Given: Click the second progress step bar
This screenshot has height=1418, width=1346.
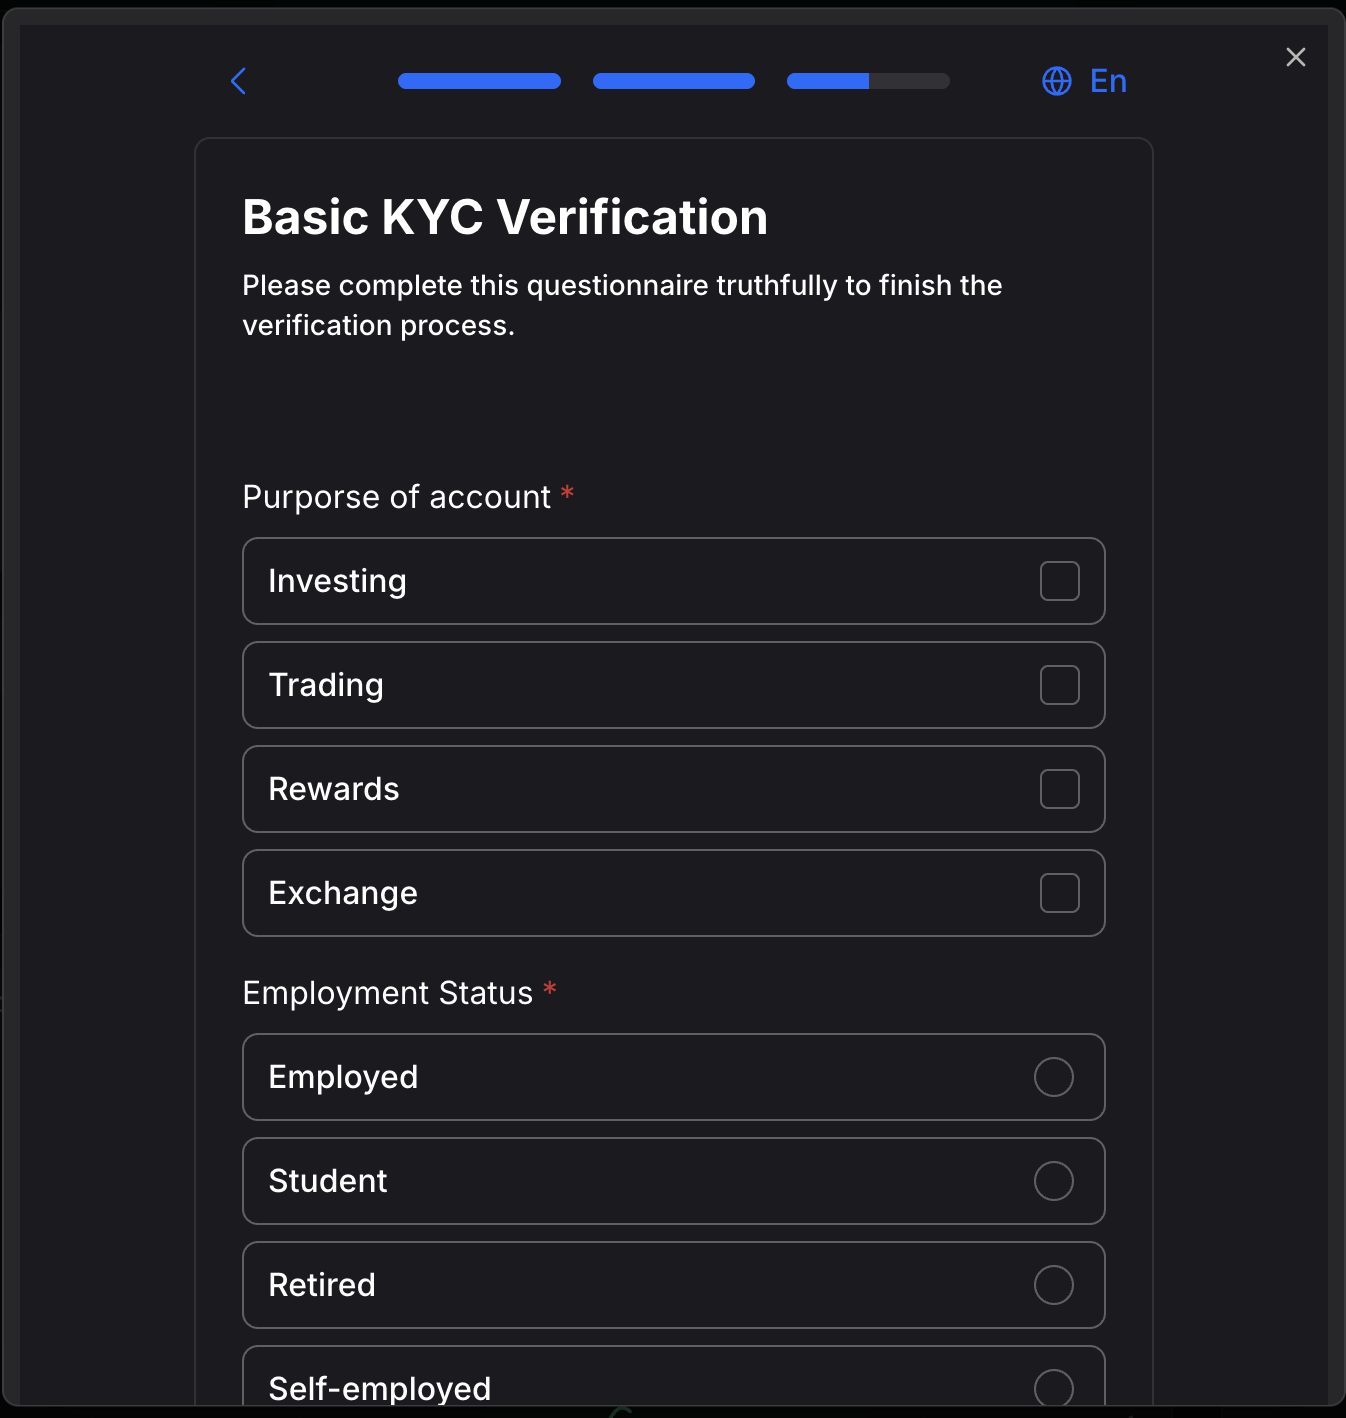Looking at the screenshot, I should point(673,81).
